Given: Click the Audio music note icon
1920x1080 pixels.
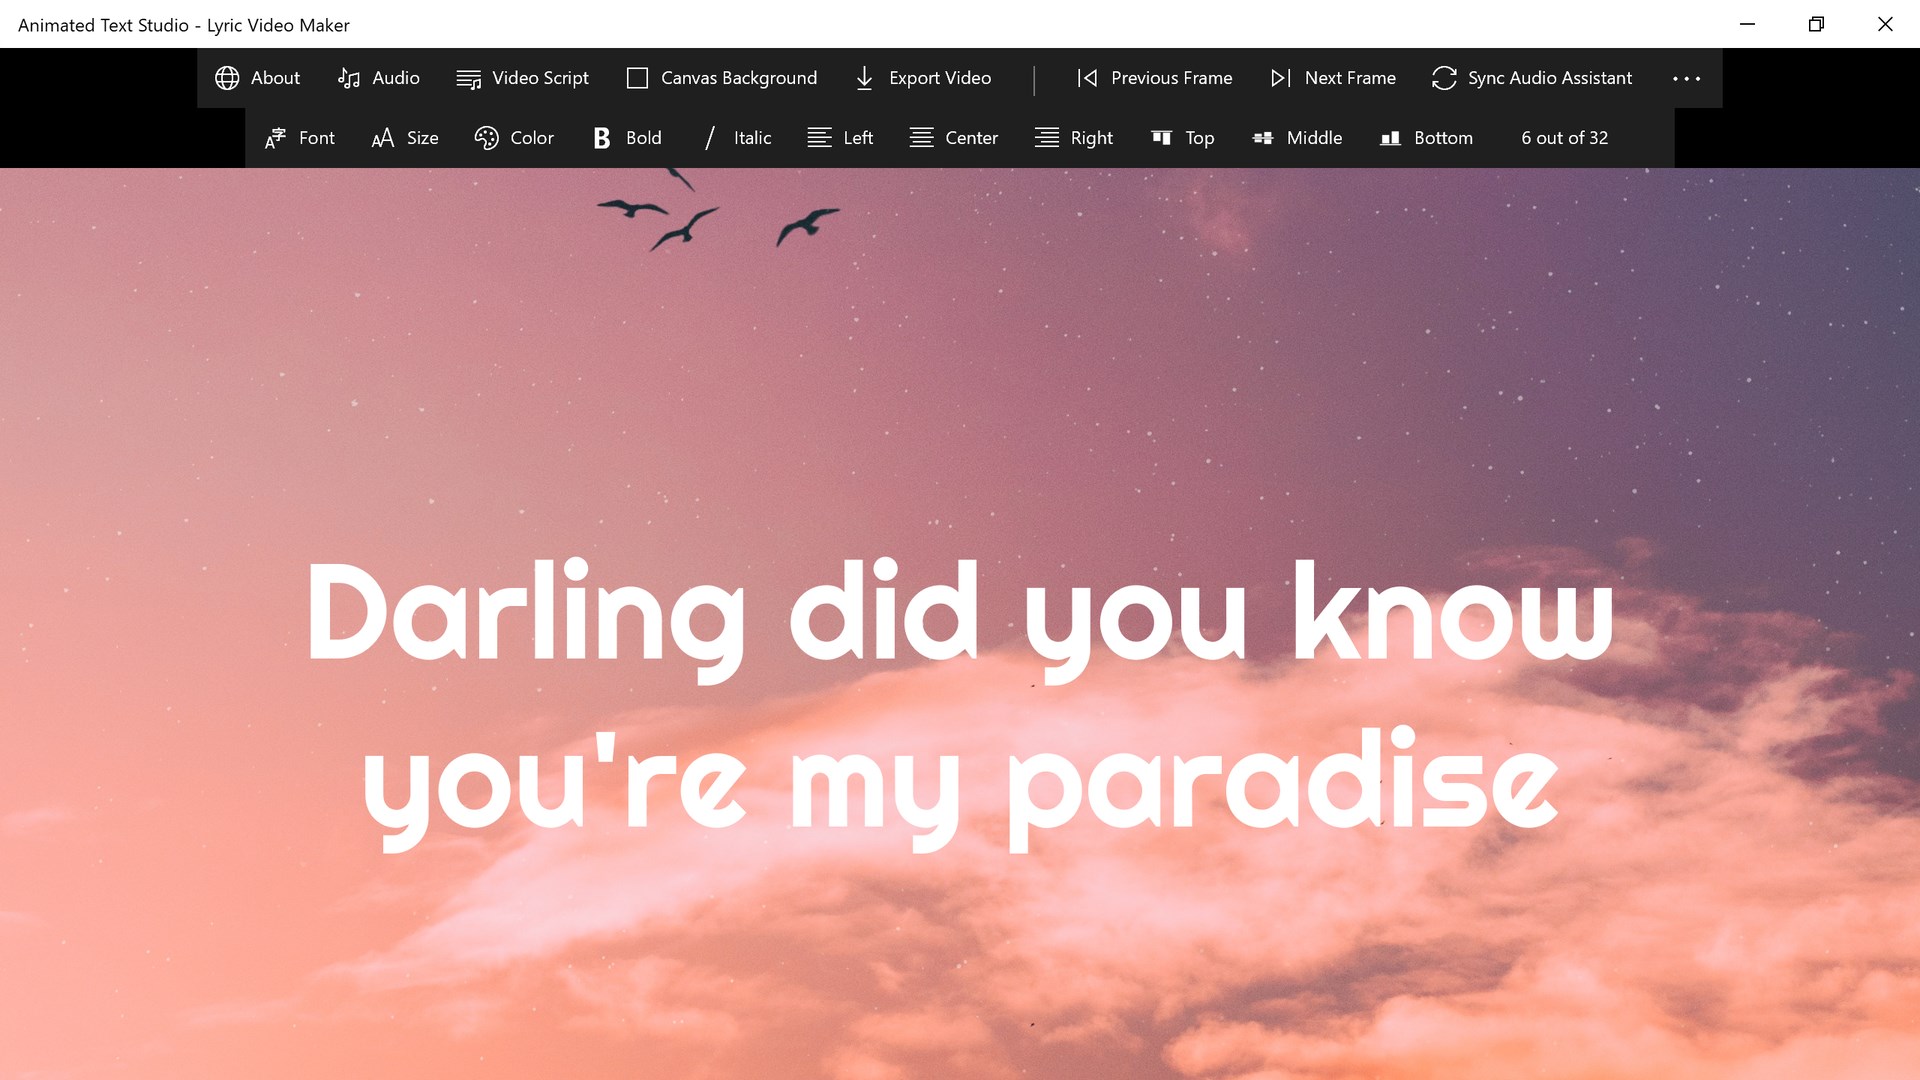Looking at the screenshot, I should point(349,78).
